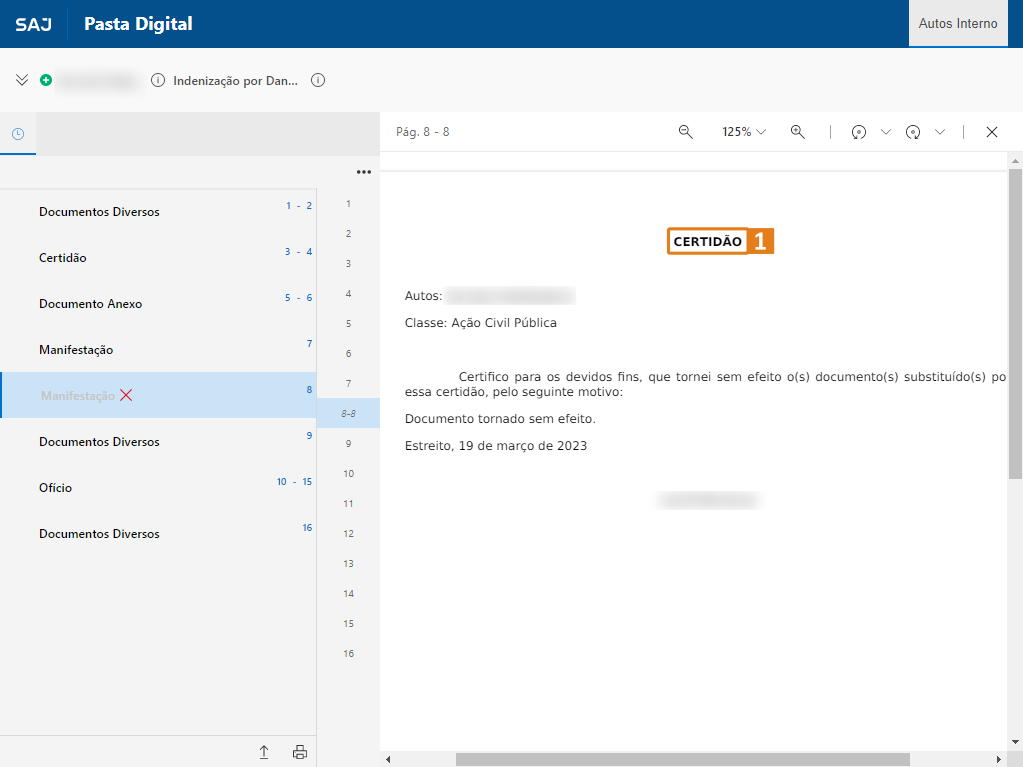
Task: Open info icon after Indenização text
Action: (x=318, y=80)
